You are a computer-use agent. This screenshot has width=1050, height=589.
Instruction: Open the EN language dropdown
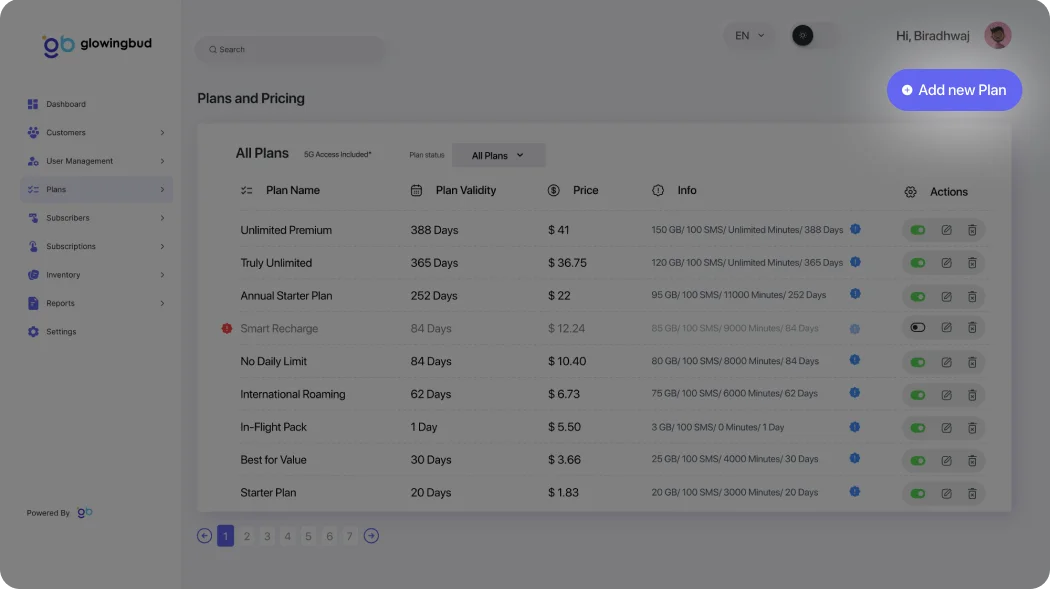(749, 36)
